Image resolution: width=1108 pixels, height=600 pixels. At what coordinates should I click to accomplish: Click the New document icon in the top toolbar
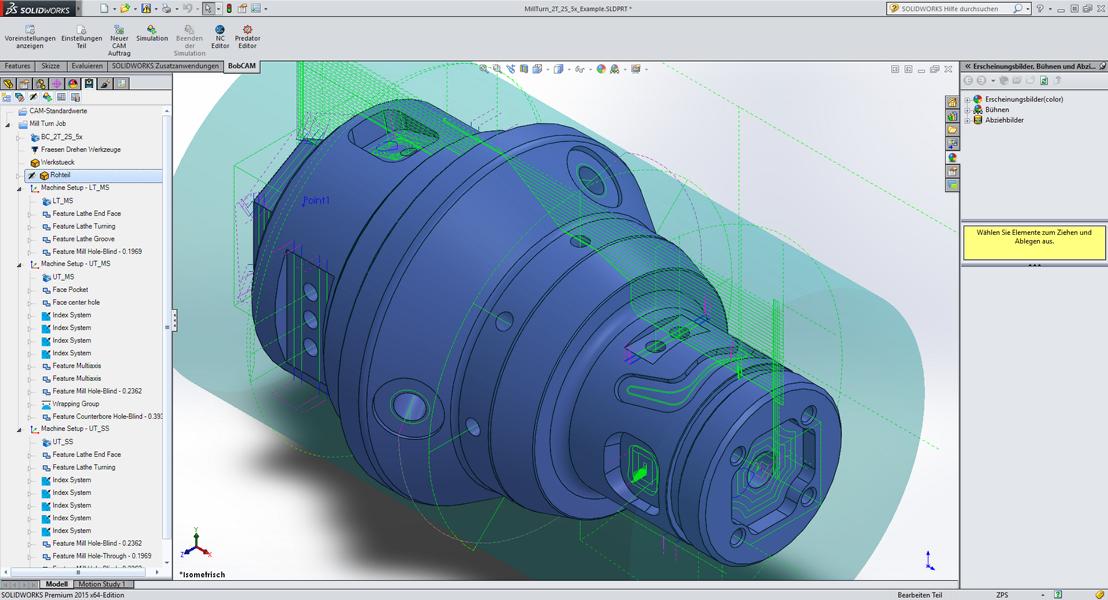point(104,8)
